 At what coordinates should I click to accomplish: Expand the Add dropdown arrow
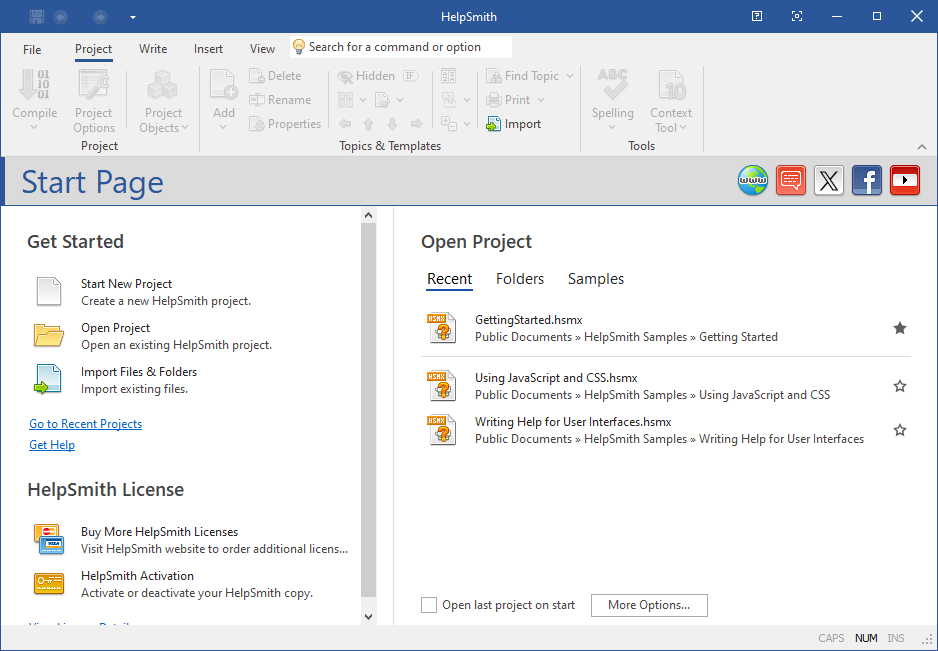[x=223, y=127]
